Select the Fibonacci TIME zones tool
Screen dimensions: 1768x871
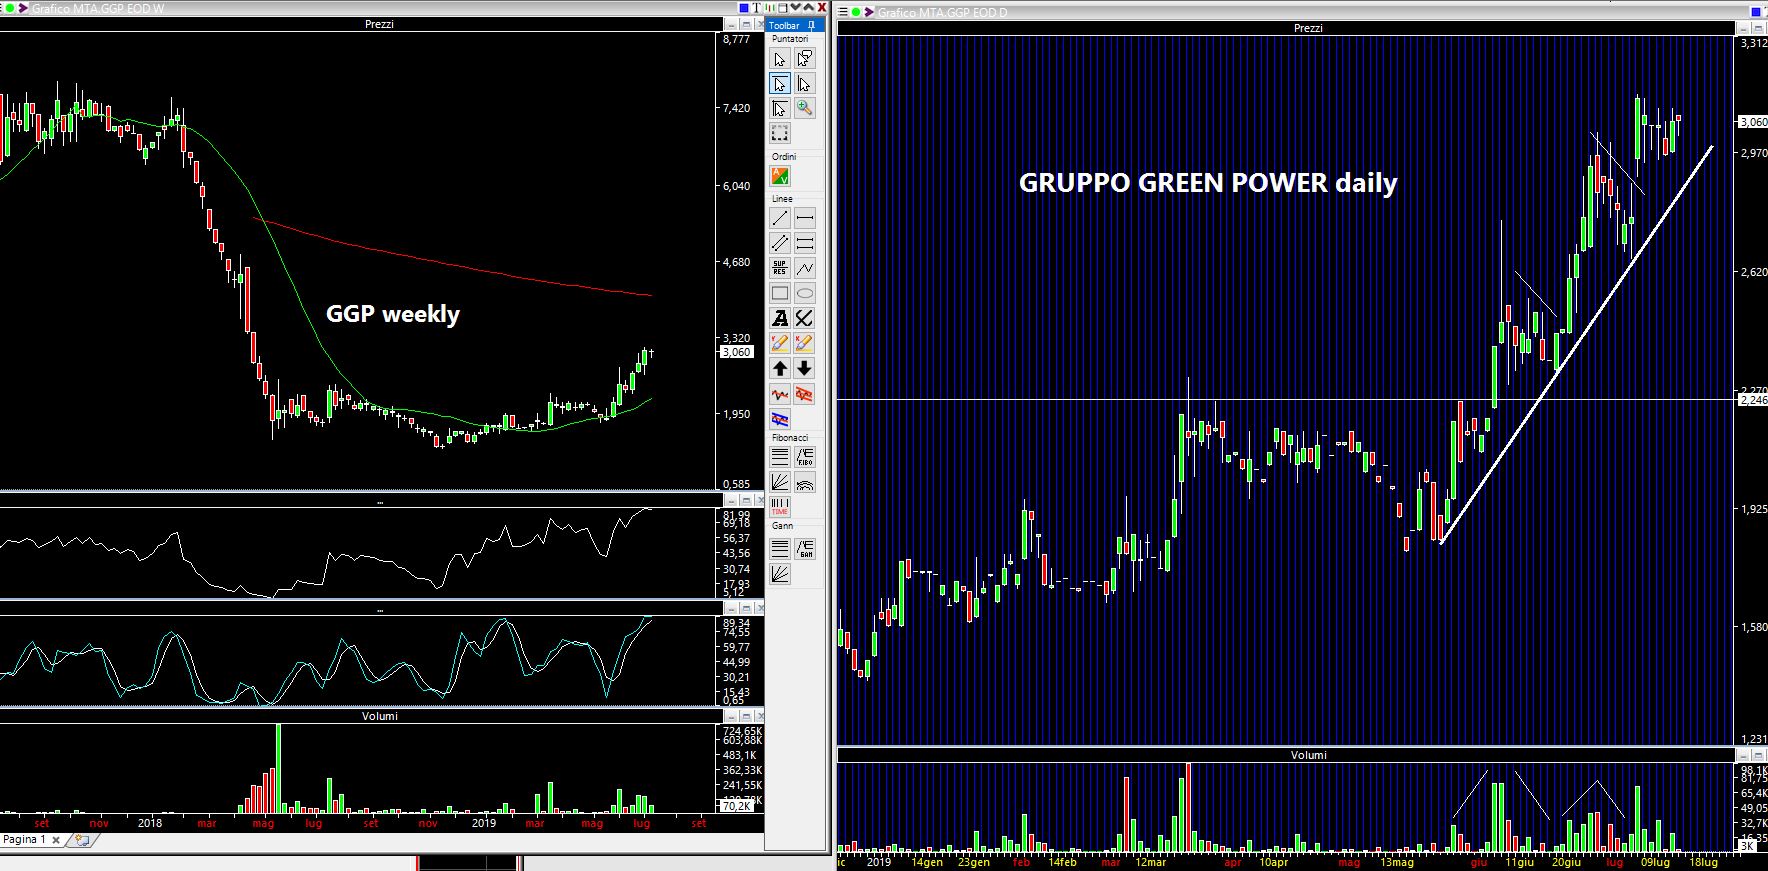click(x=780, y=507)
